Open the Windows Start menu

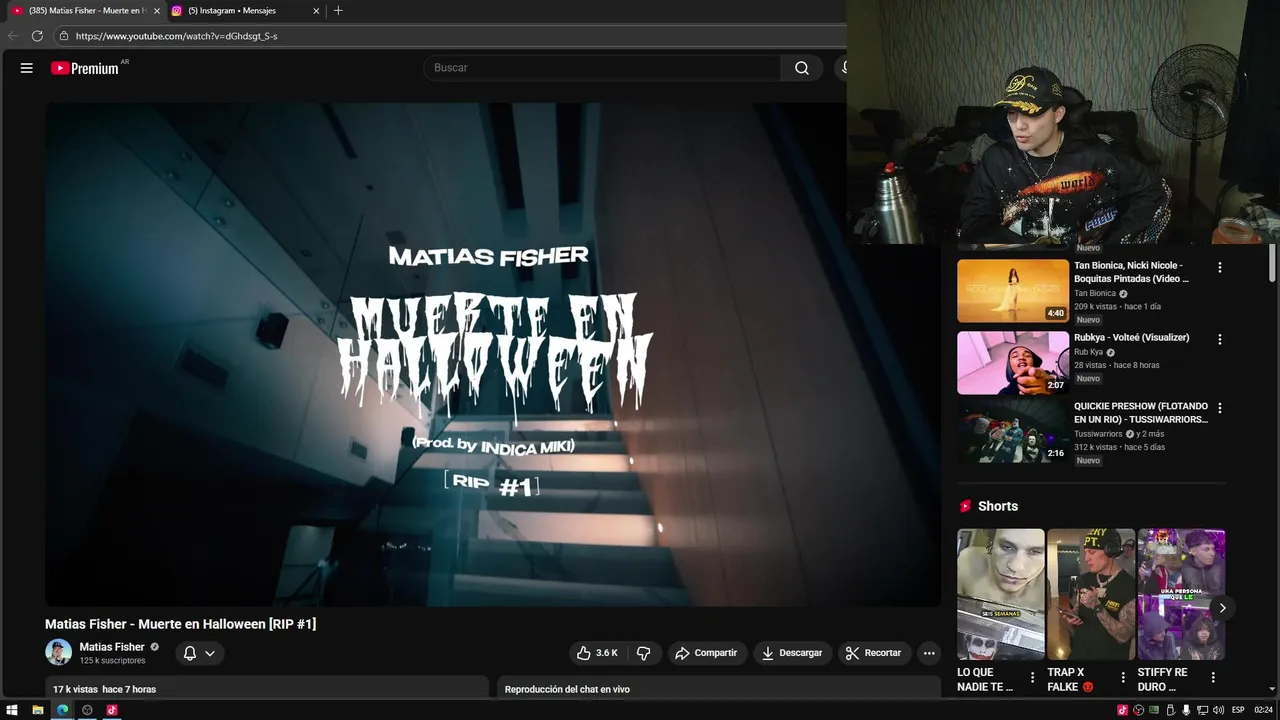coord(12,710)
